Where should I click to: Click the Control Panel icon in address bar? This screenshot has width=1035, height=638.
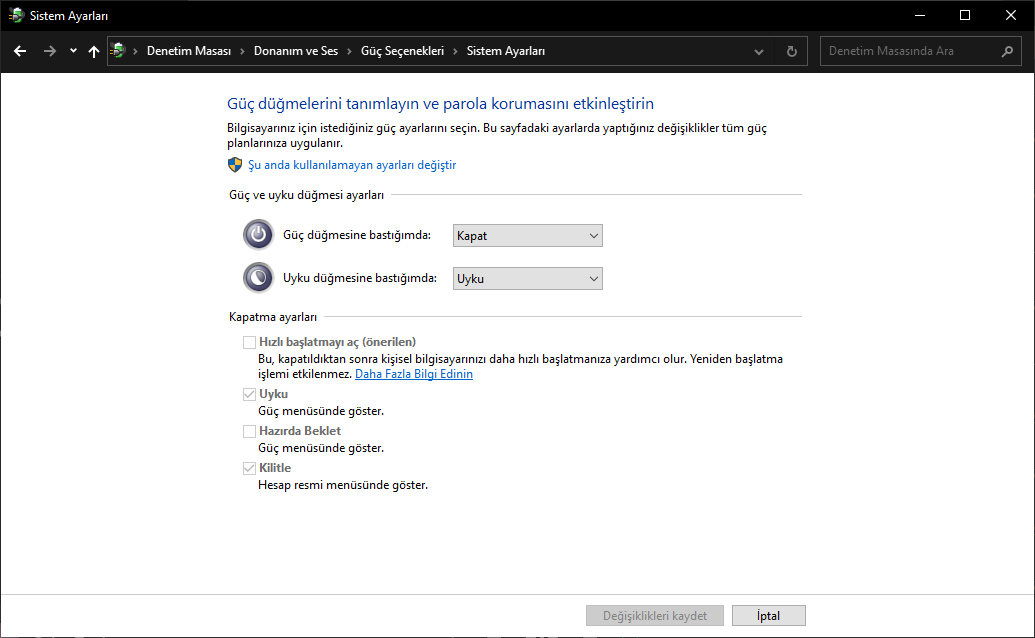click(118, 50)
